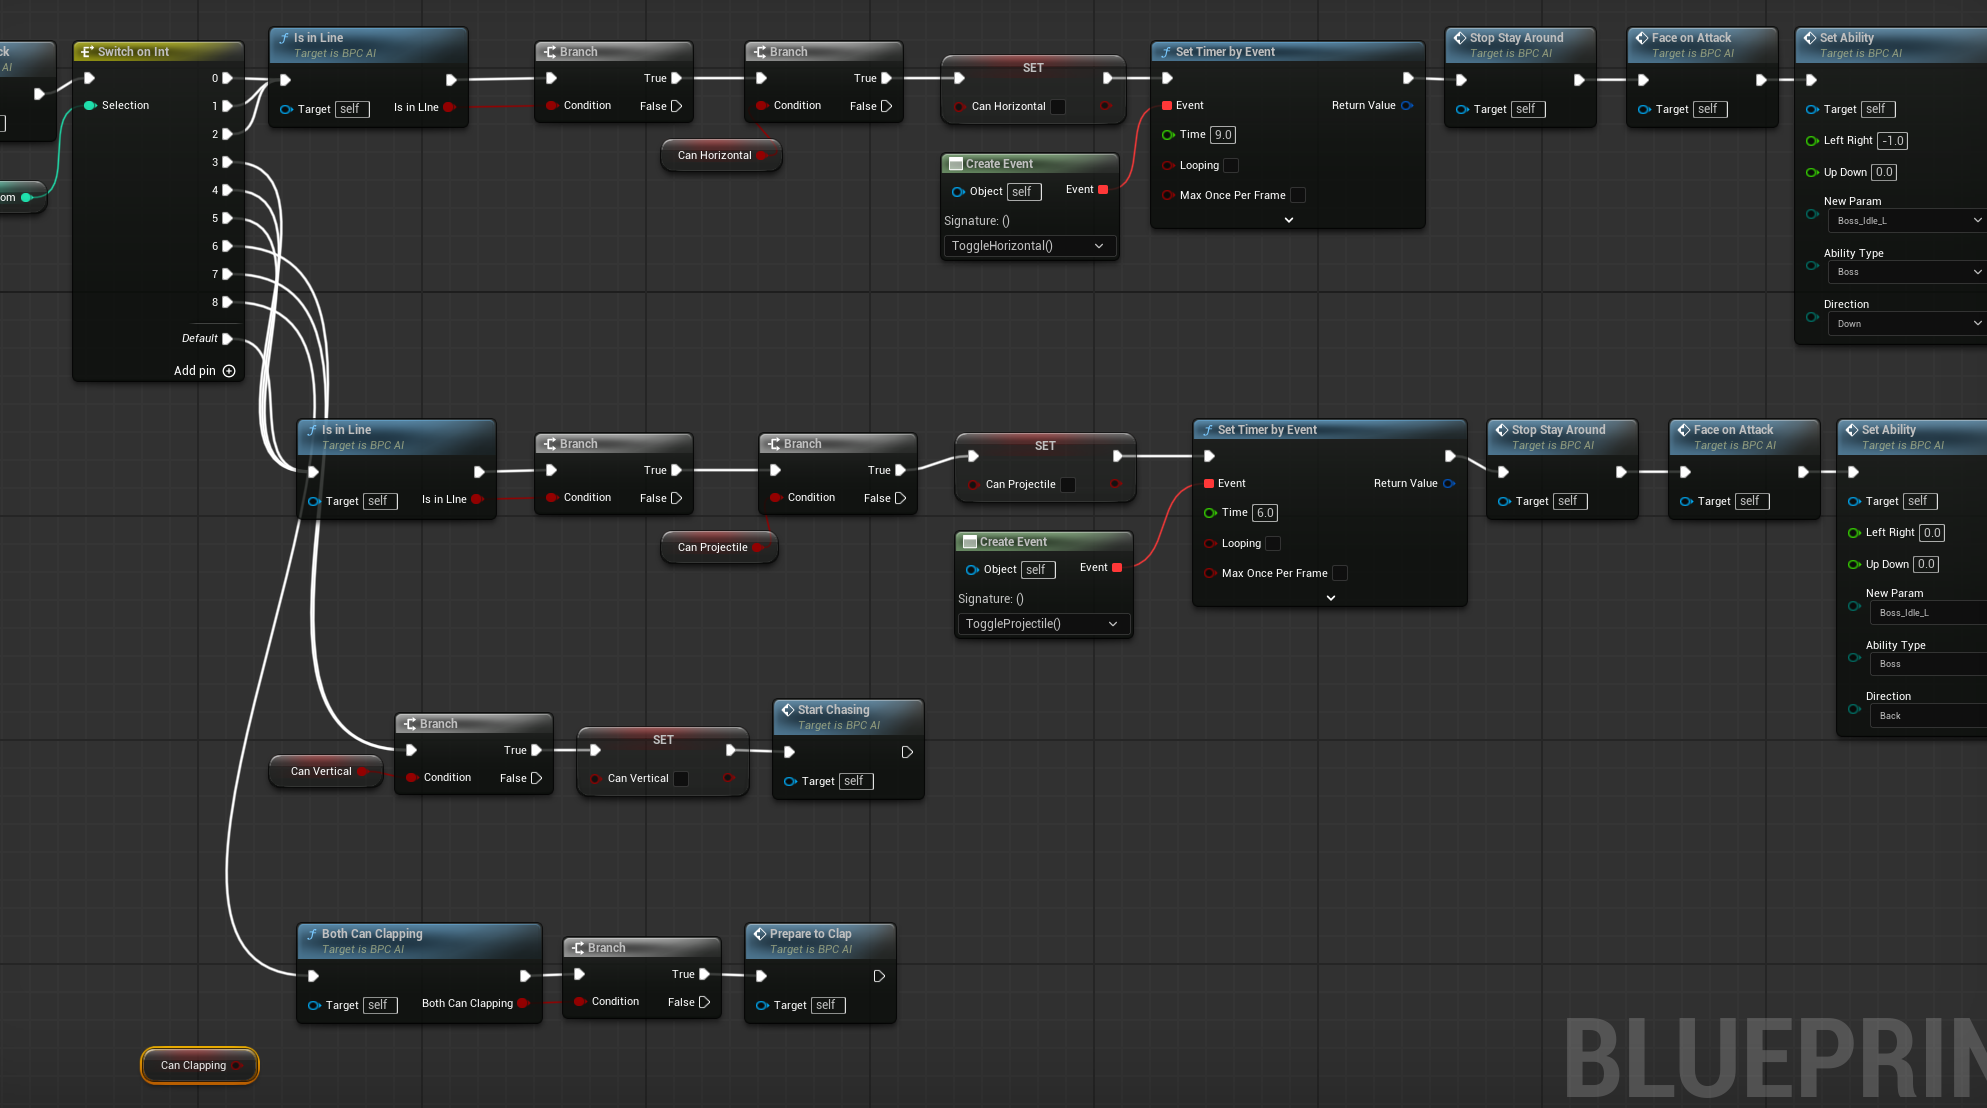The height and width of the screenshot is (1108, 1987).
Task: Expand advanced pins on top Set Timer by Event
Action: pyautogui.click(x=1288, y=220)
